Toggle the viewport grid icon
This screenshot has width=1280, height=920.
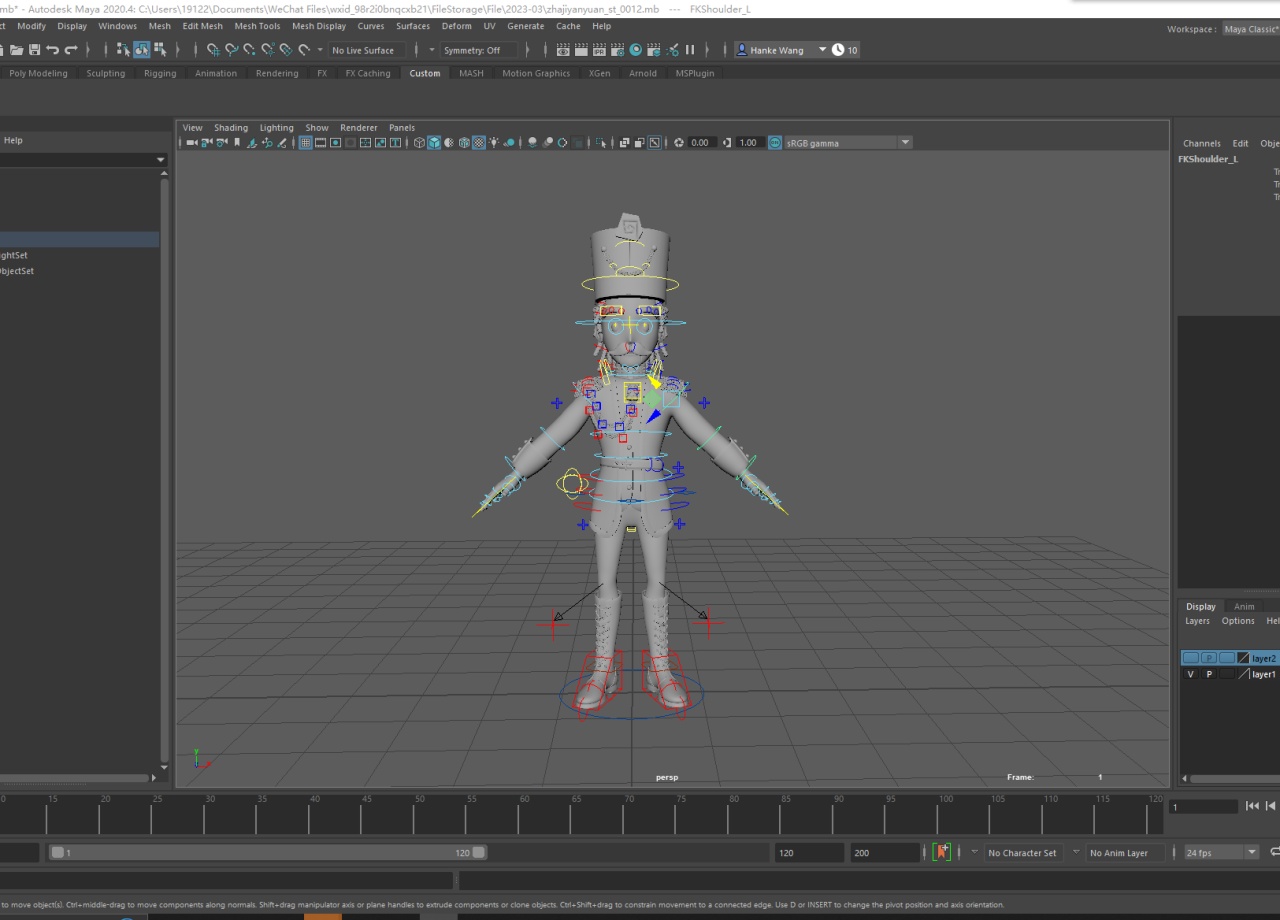[306, 143]
